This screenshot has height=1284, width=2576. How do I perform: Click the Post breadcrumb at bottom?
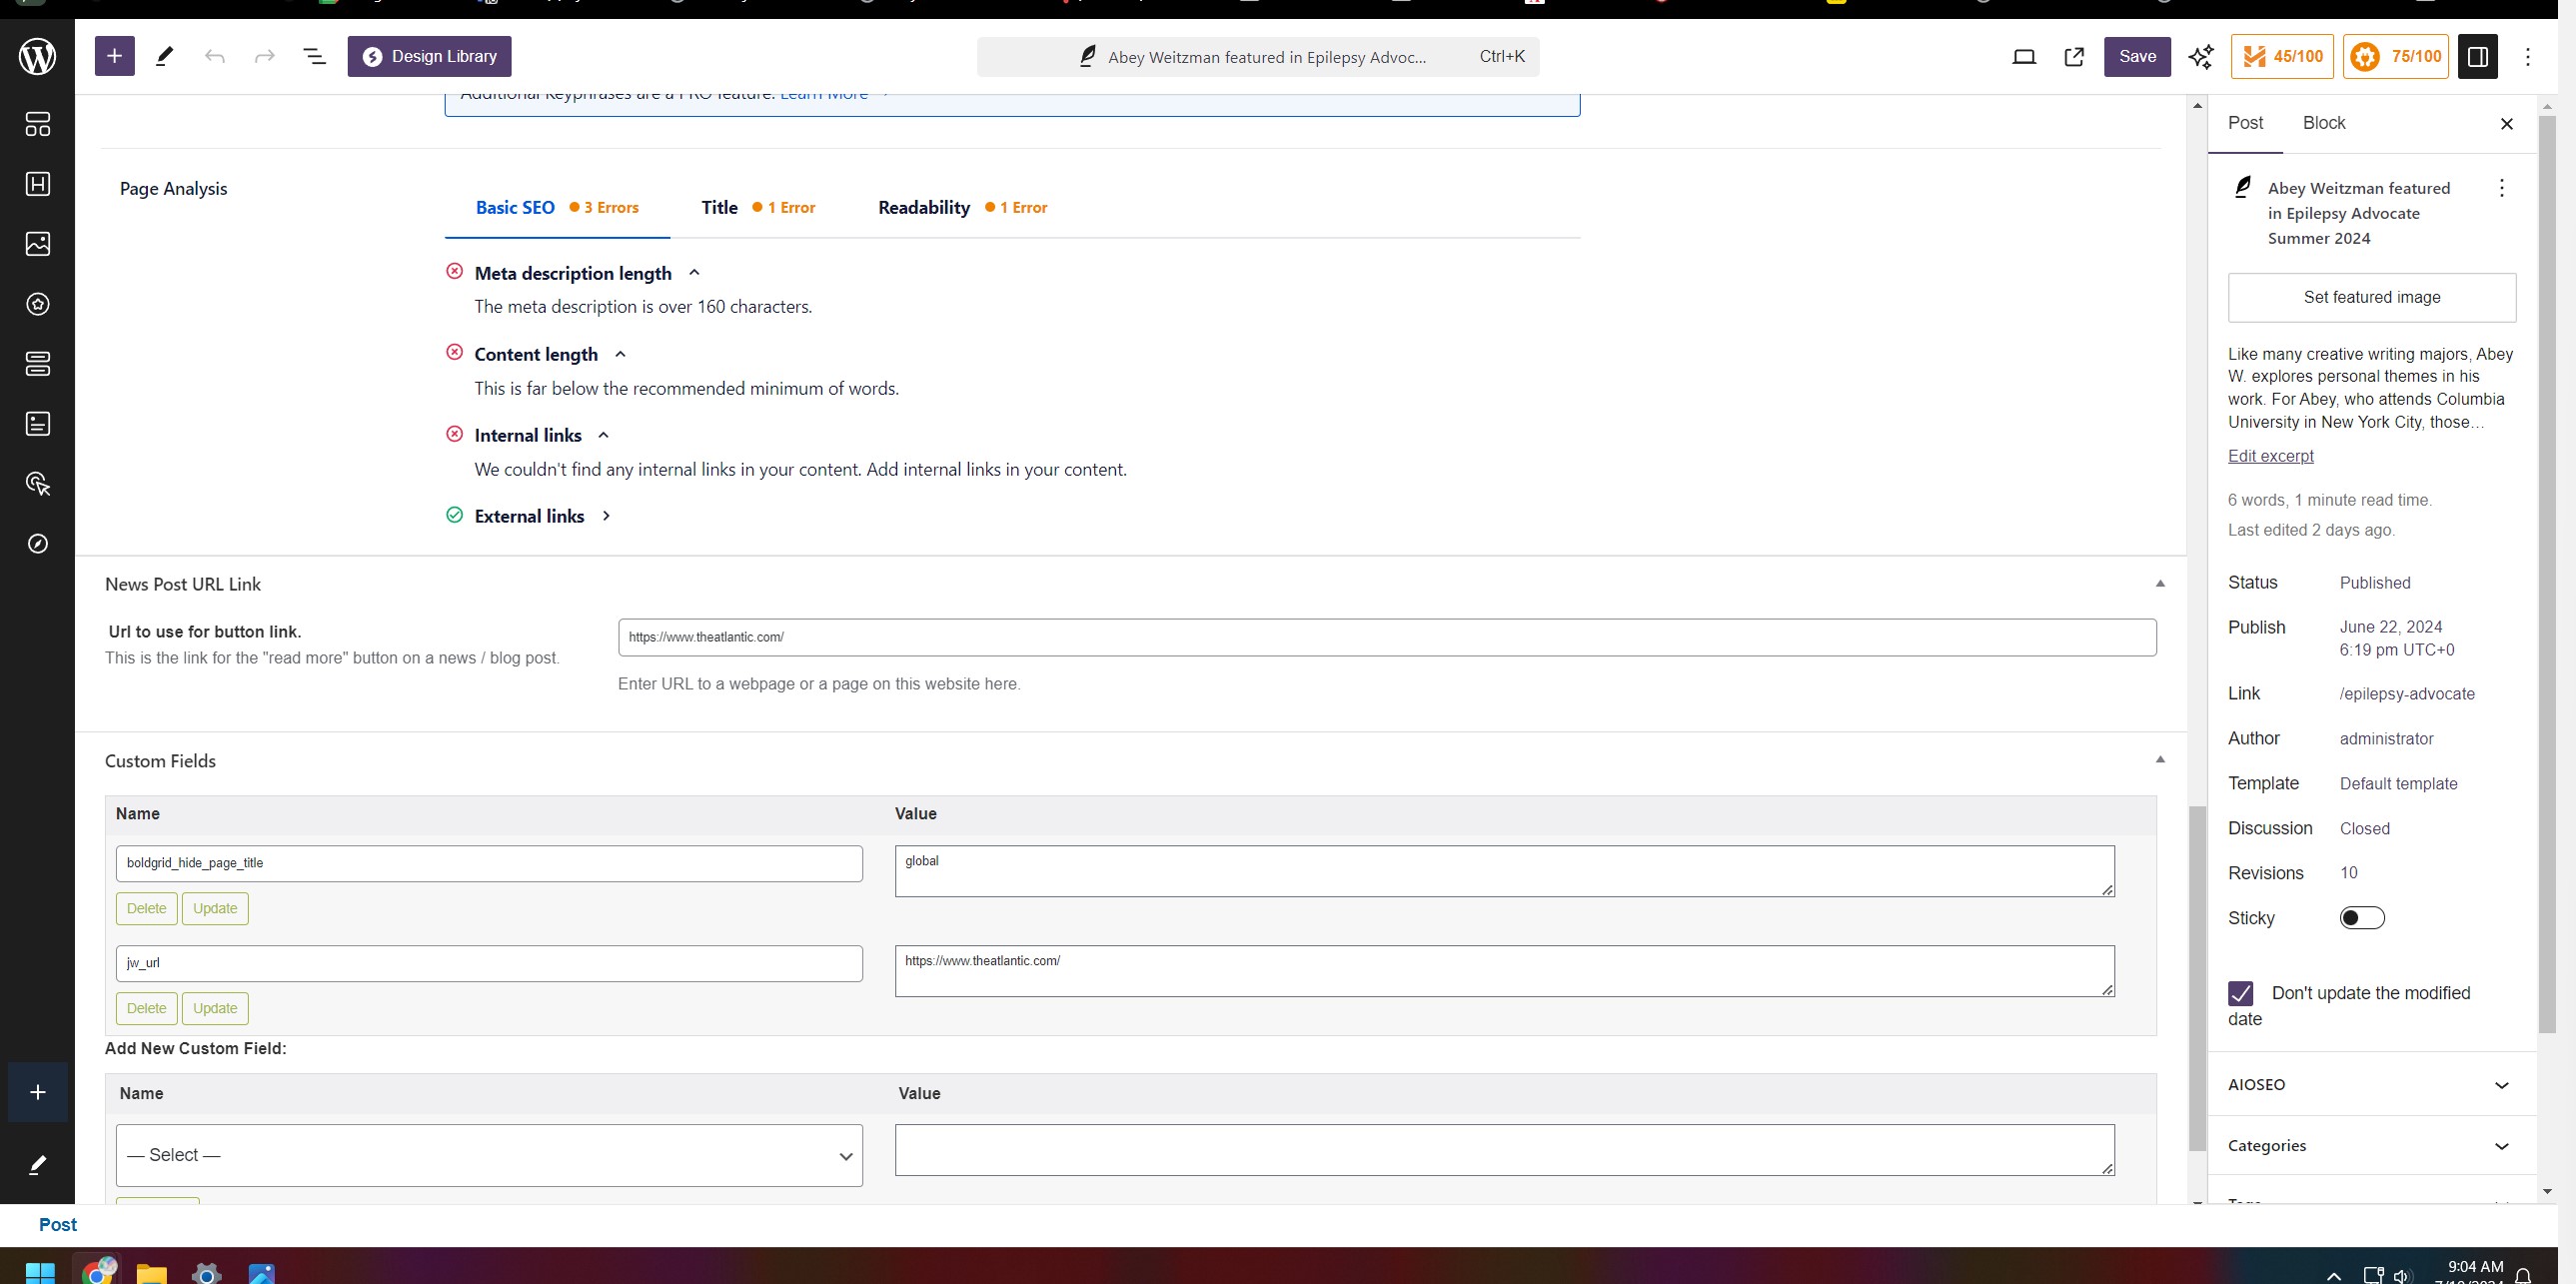pos(57,1225)
